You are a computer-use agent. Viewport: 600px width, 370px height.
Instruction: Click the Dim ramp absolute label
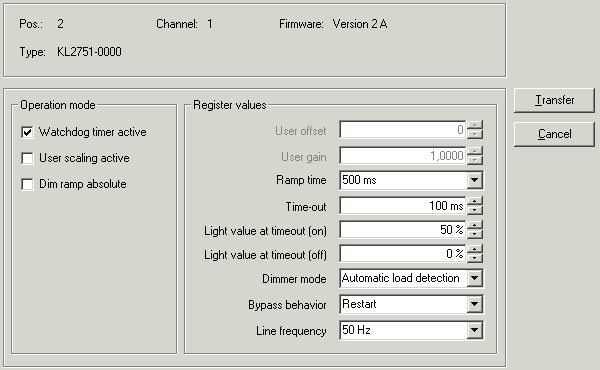click(x=83, y=184)
